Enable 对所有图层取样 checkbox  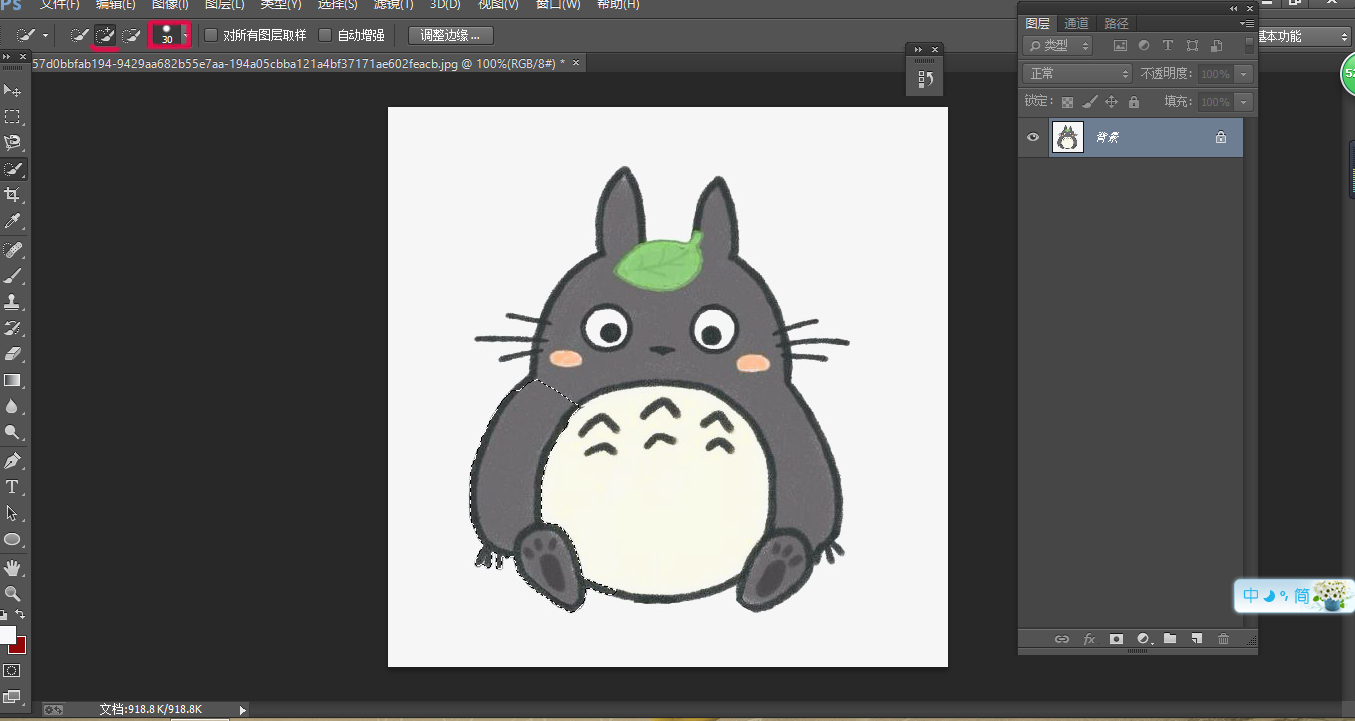tap(211, 35)
